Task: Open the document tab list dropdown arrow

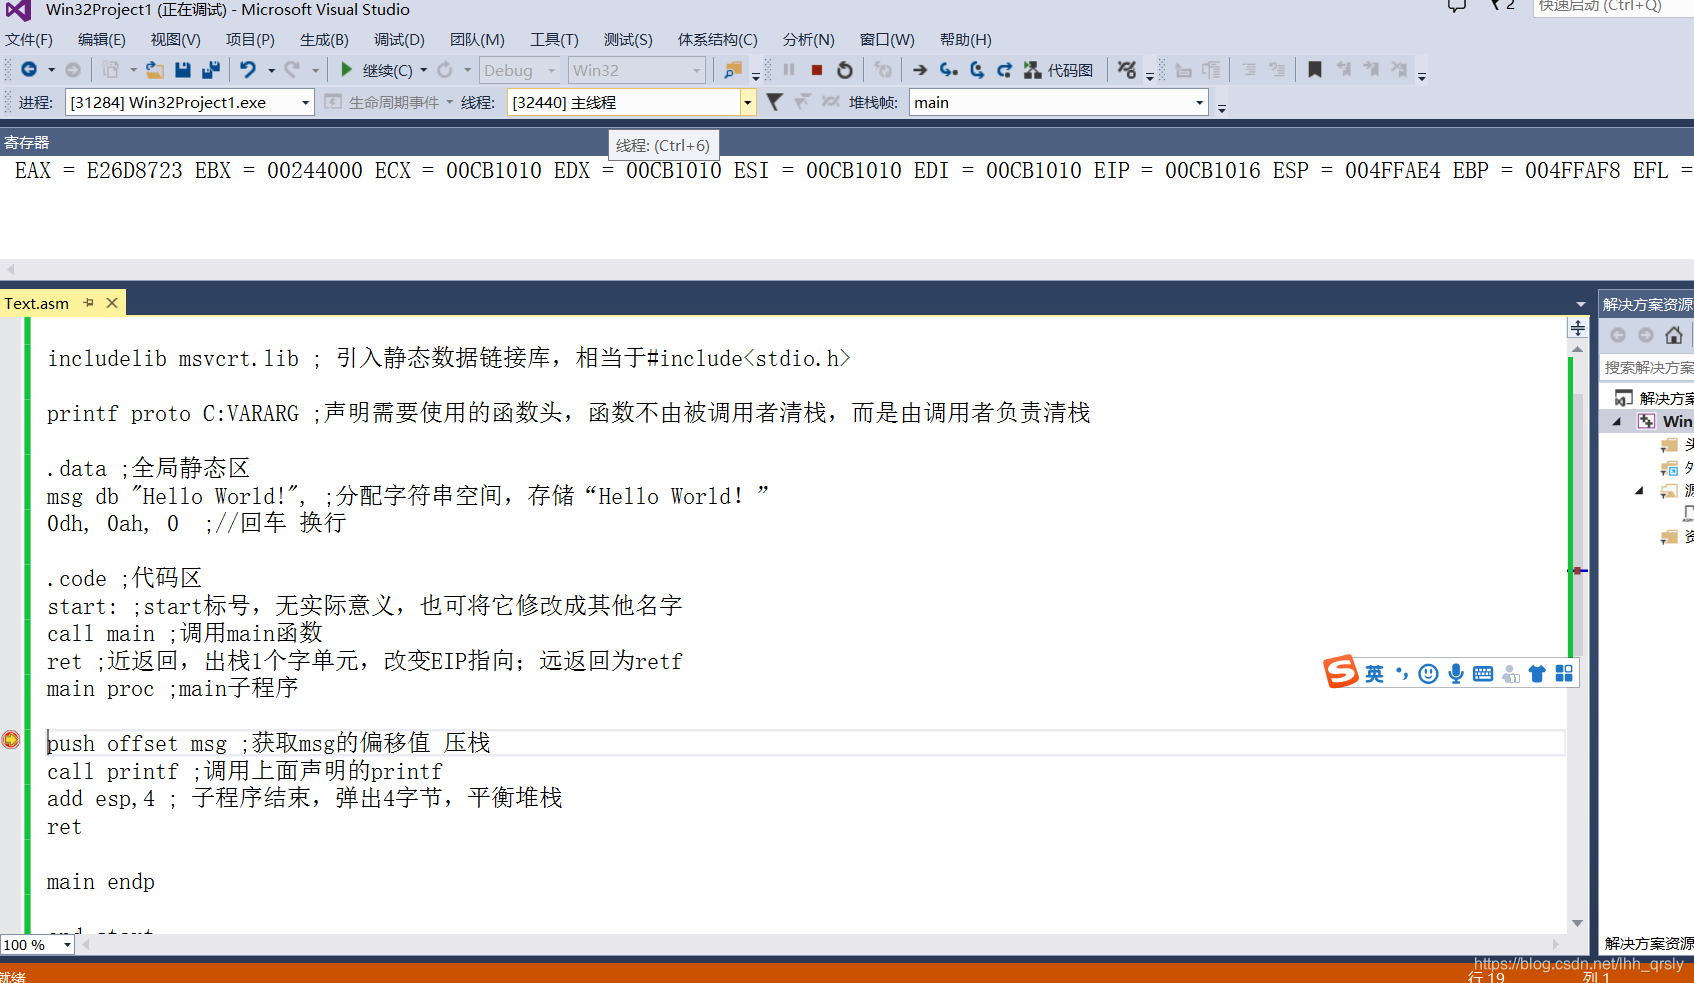Action: click(1581, 304)
